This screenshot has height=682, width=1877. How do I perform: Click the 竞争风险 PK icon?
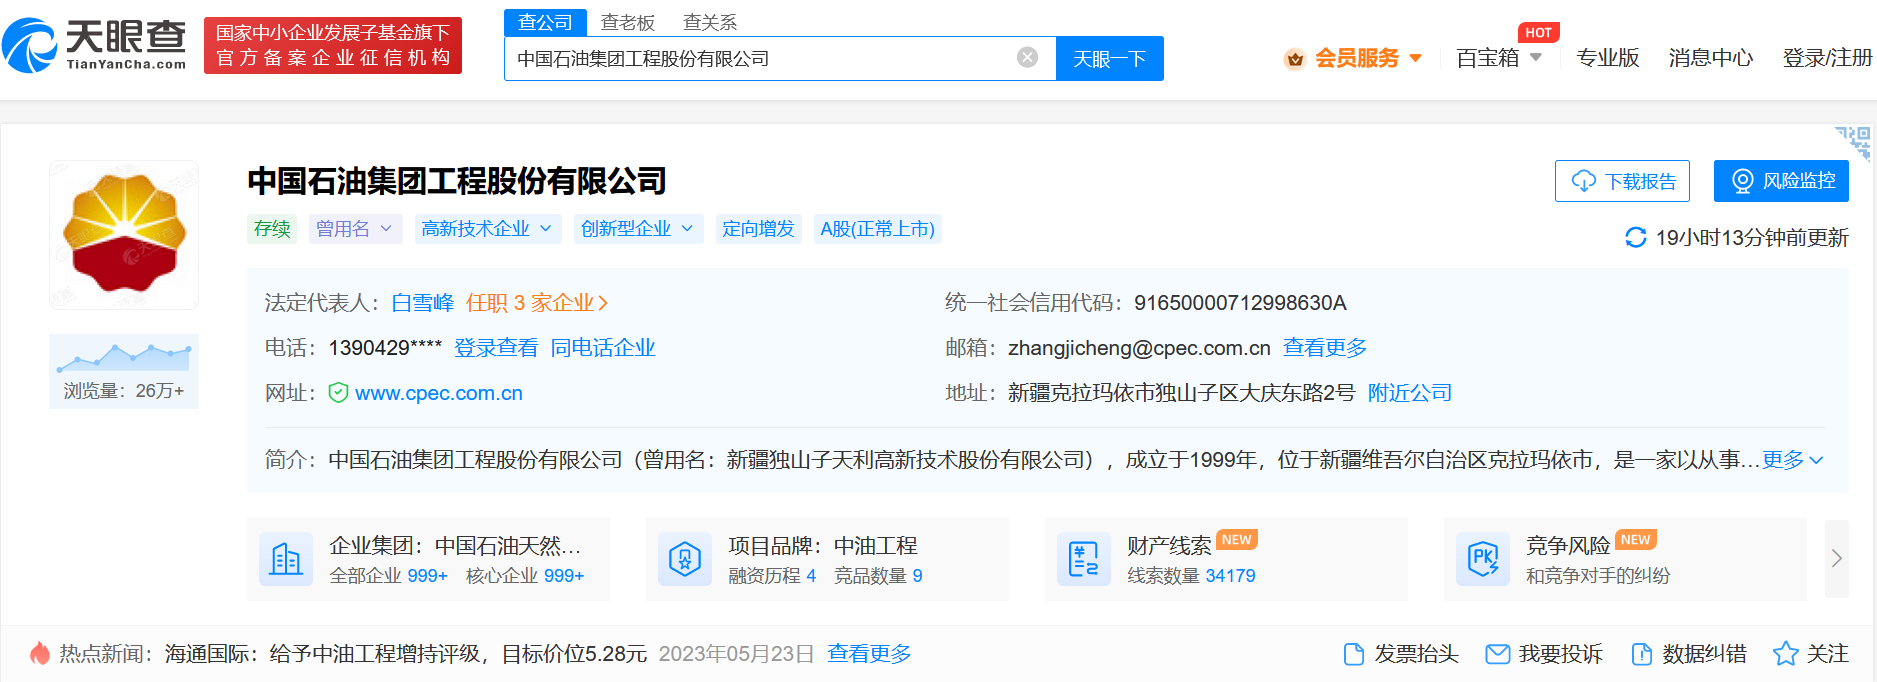1483,559
